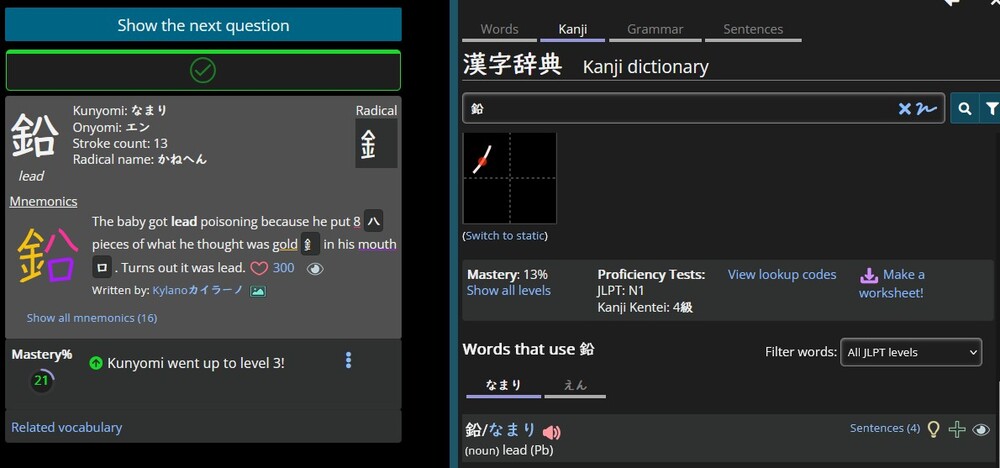Image resolution: width=1000 pixels, height=468 pixels.
Task: Click the magnifying glass search button
Action: coord(964,109)
